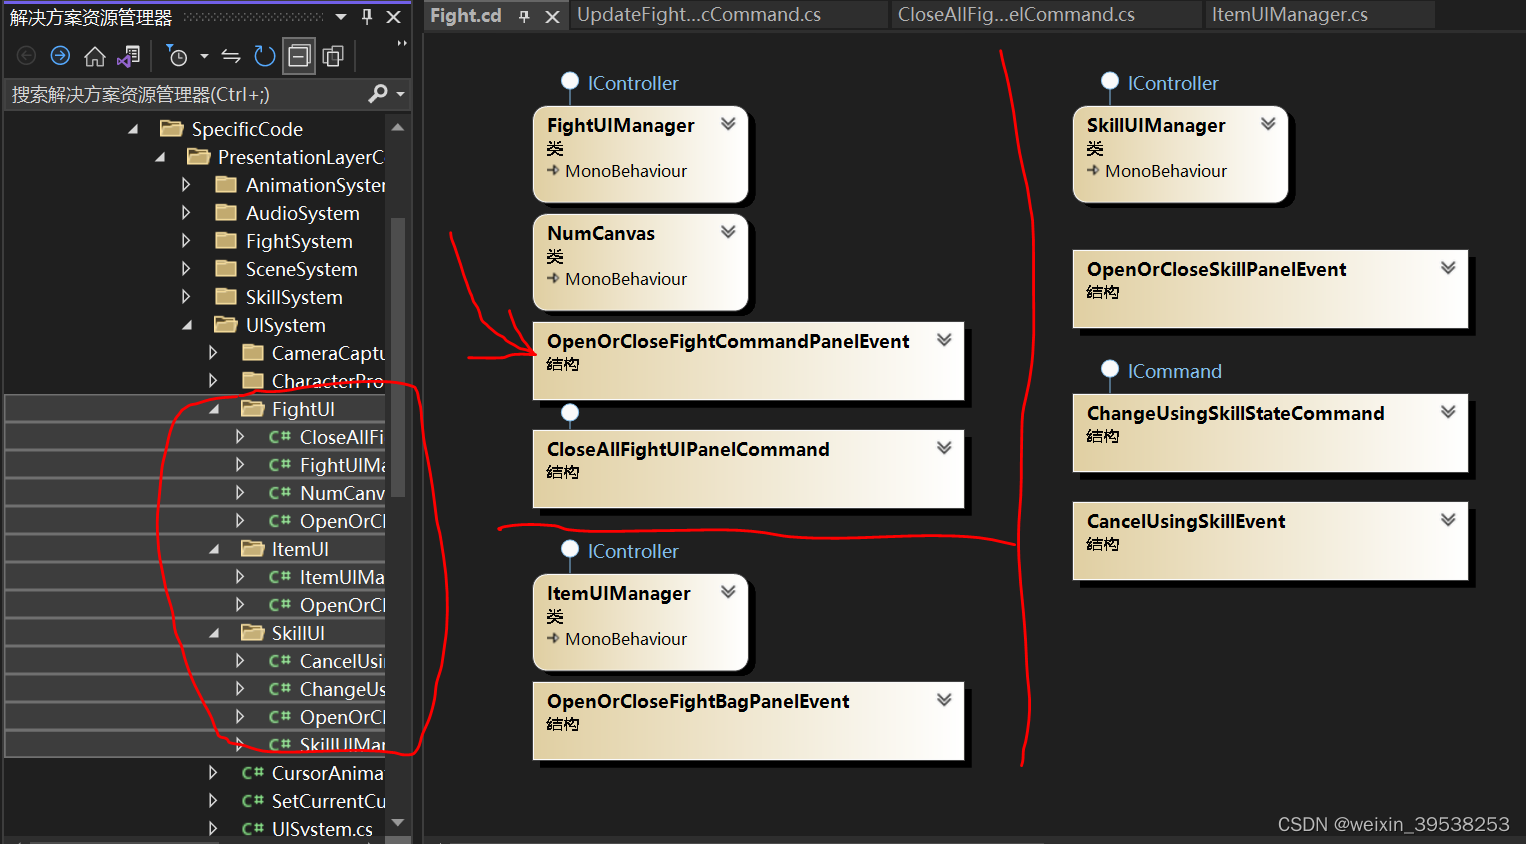Toggle the Solution Explorer auto-hide pin
The image size is (1526, 844).
coord(367,17)
